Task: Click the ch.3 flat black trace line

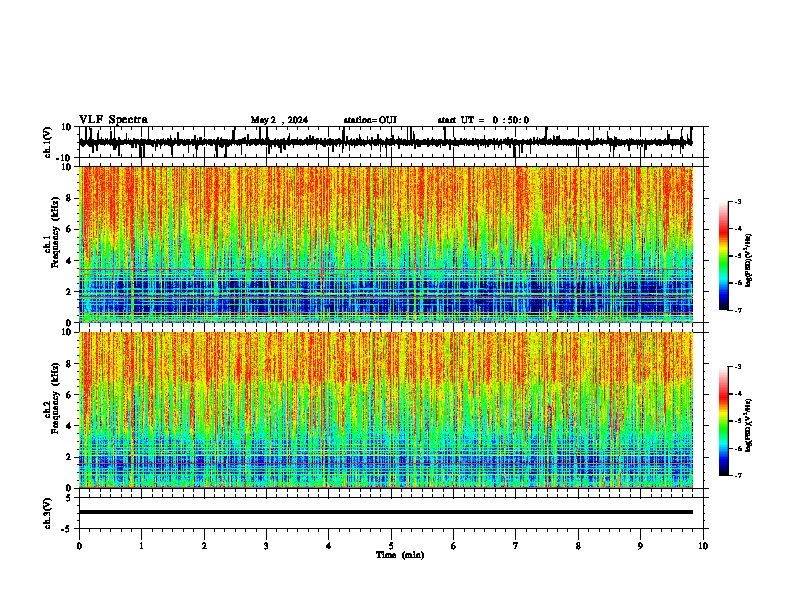Action: [x=386, y=512]
